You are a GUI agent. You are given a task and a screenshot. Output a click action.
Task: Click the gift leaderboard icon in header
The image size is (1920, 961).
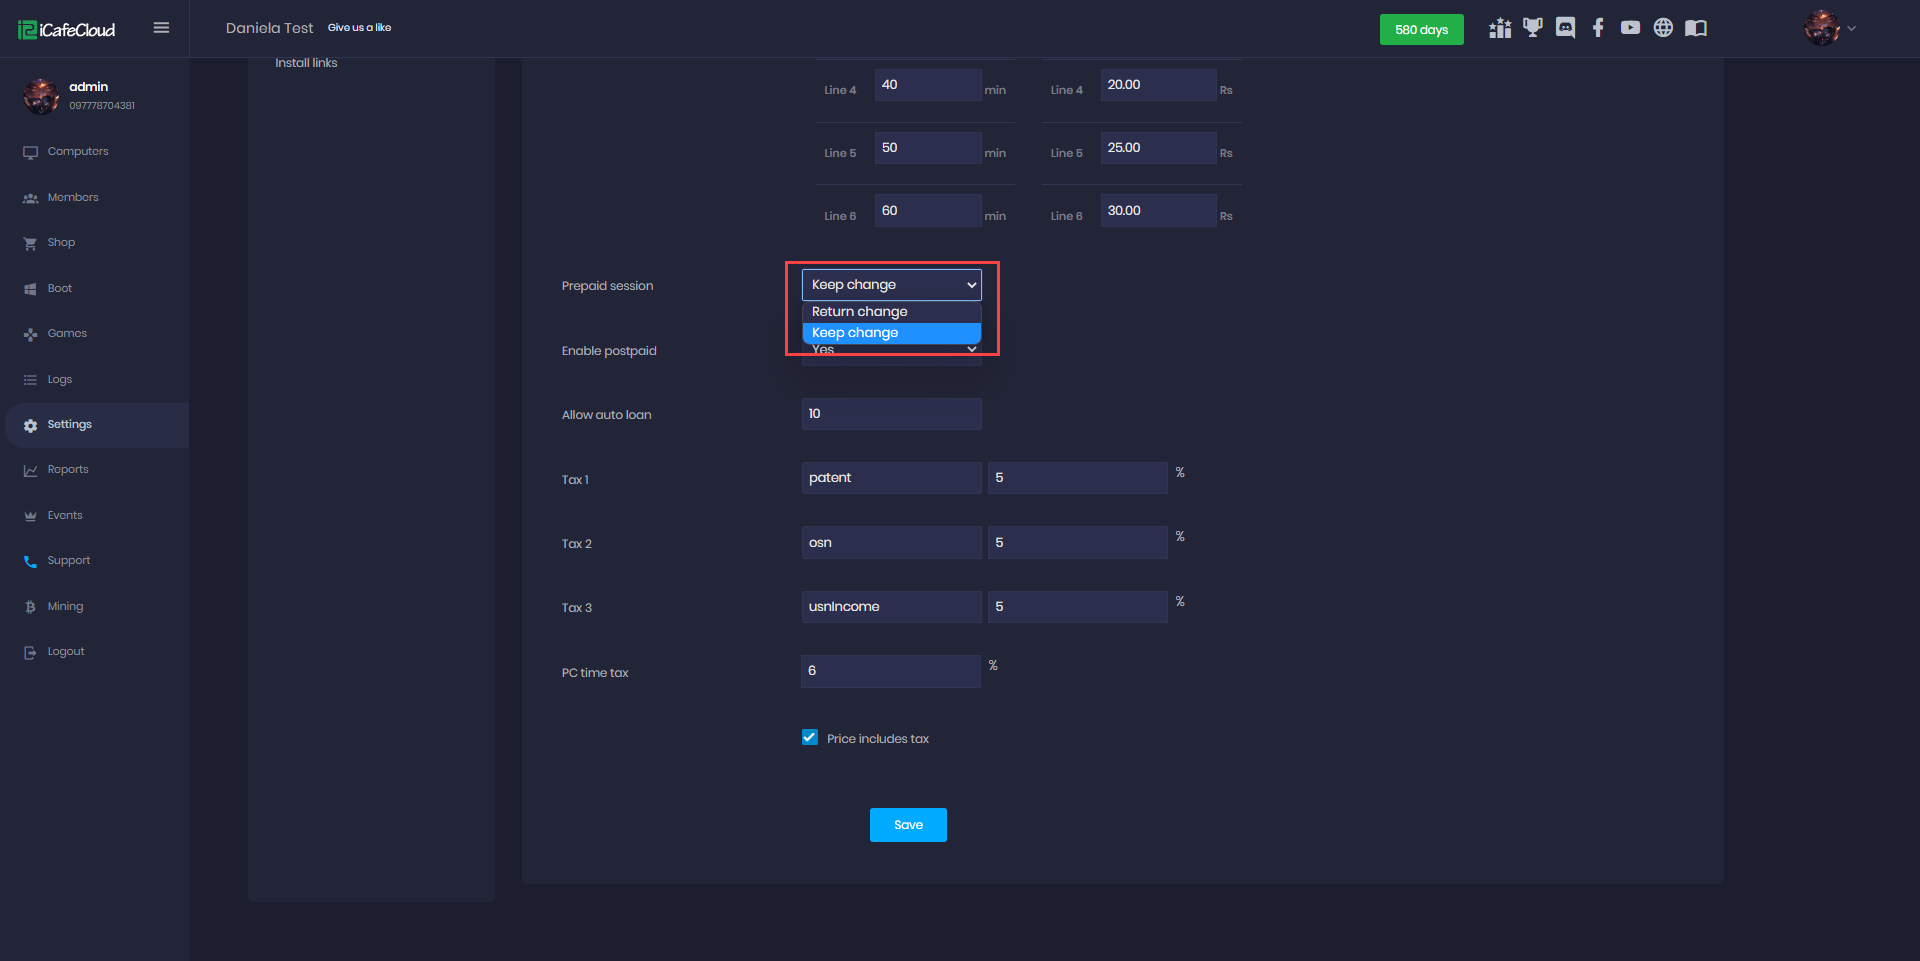[1499, 28]
